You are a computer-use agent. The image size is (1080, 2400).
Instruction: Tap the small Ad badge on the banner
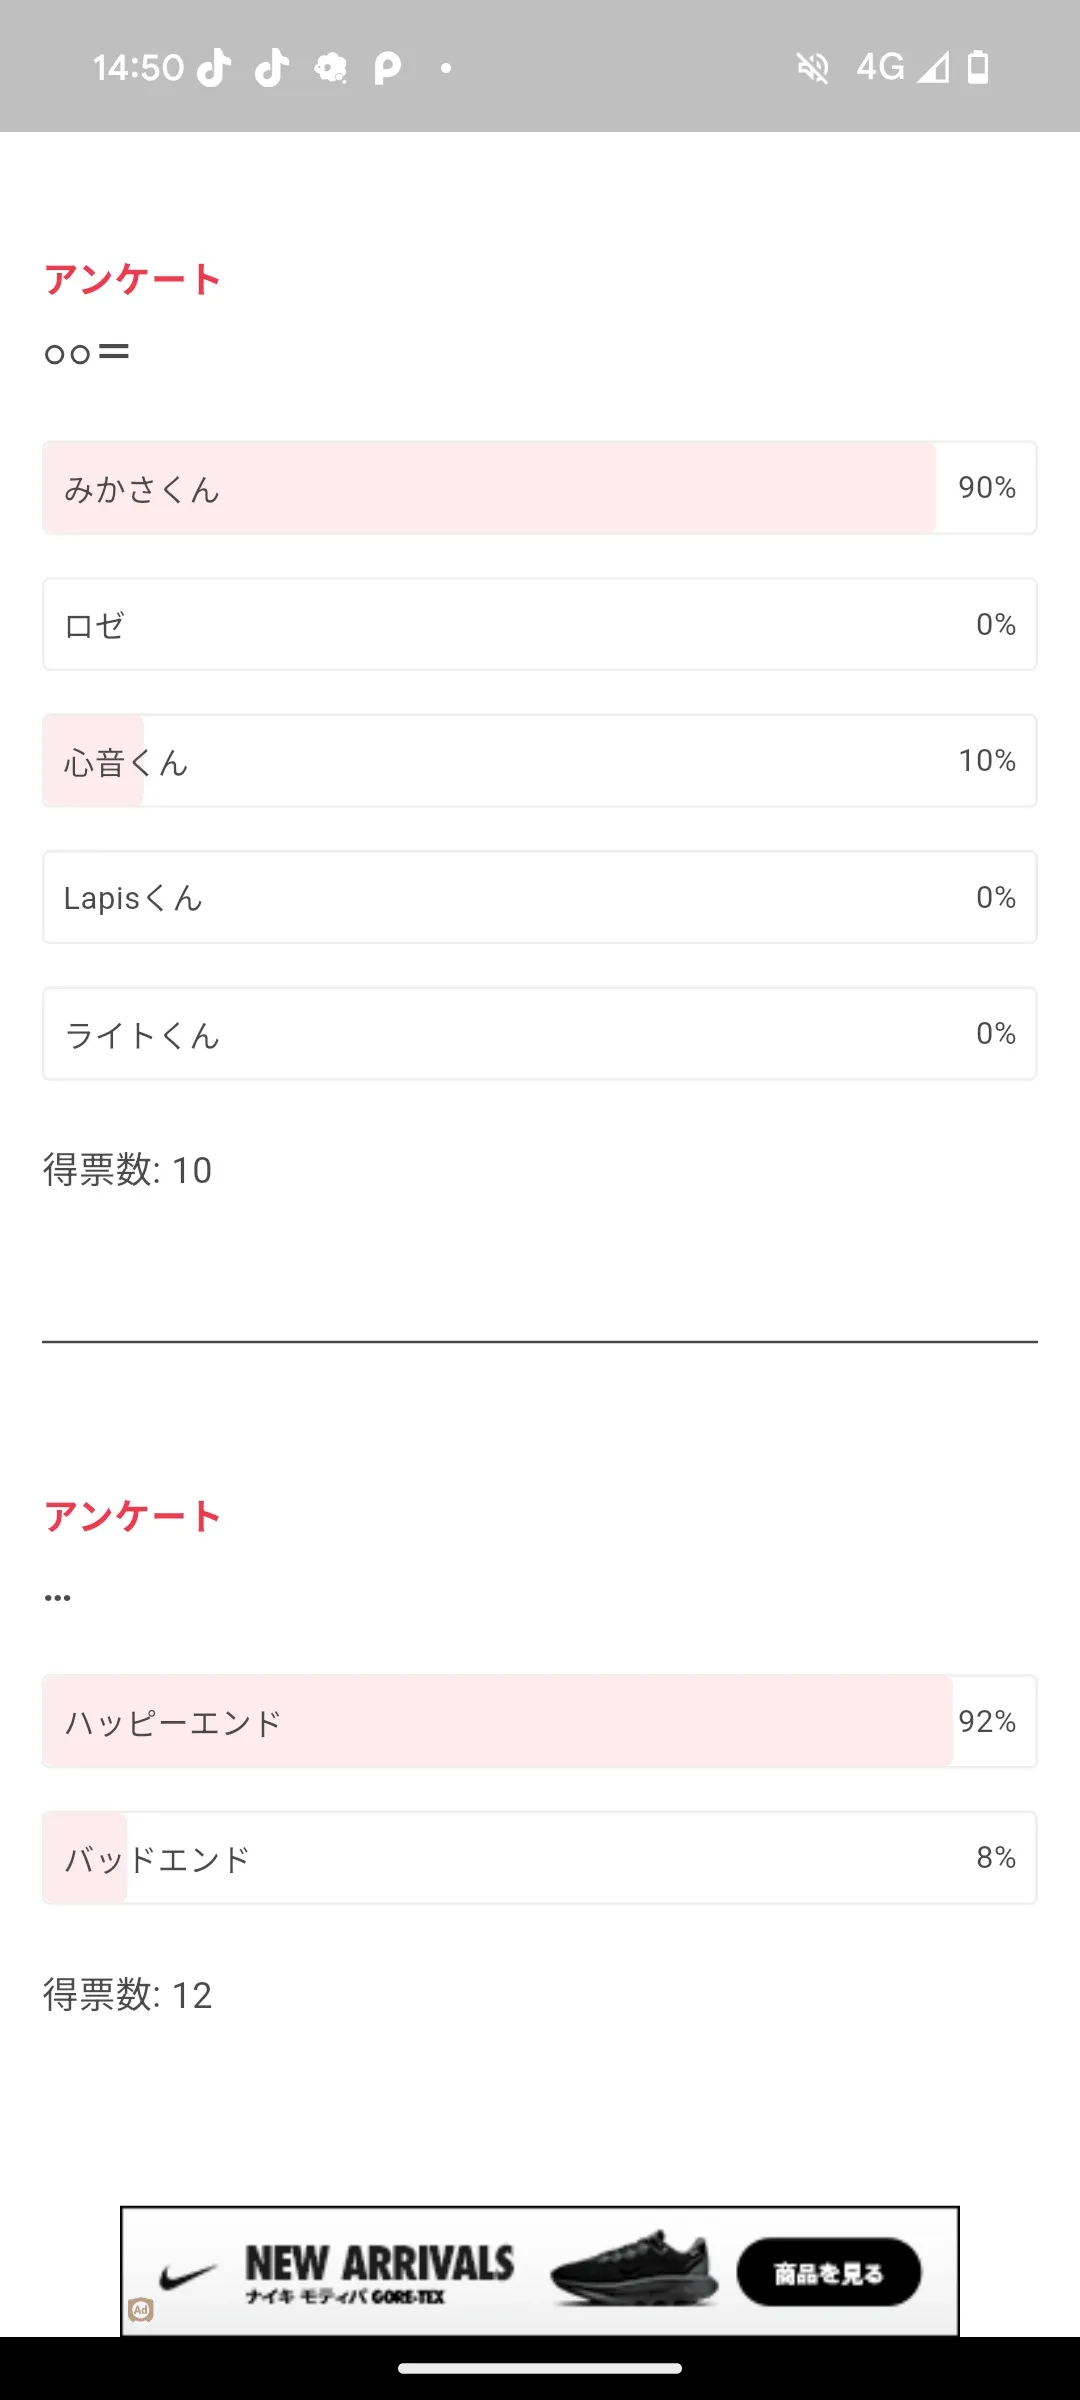141,2310
